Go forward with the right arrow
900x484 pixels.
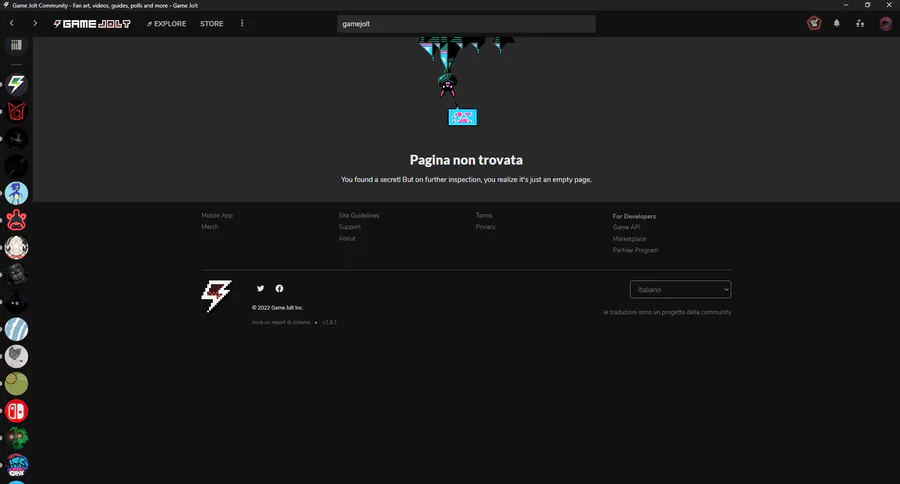35,24
